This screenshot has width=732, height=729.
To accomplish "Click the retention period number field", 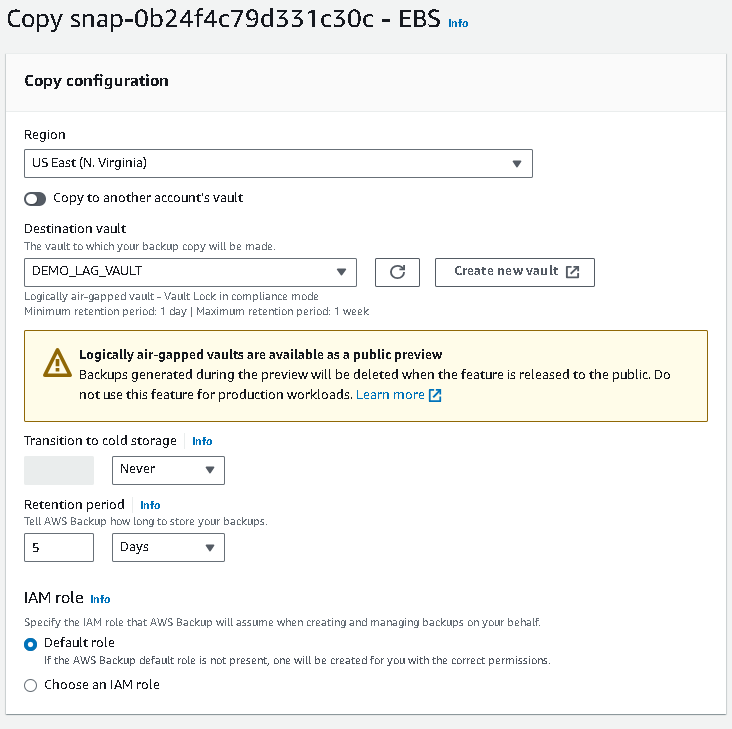I will (x=59, y=547).
